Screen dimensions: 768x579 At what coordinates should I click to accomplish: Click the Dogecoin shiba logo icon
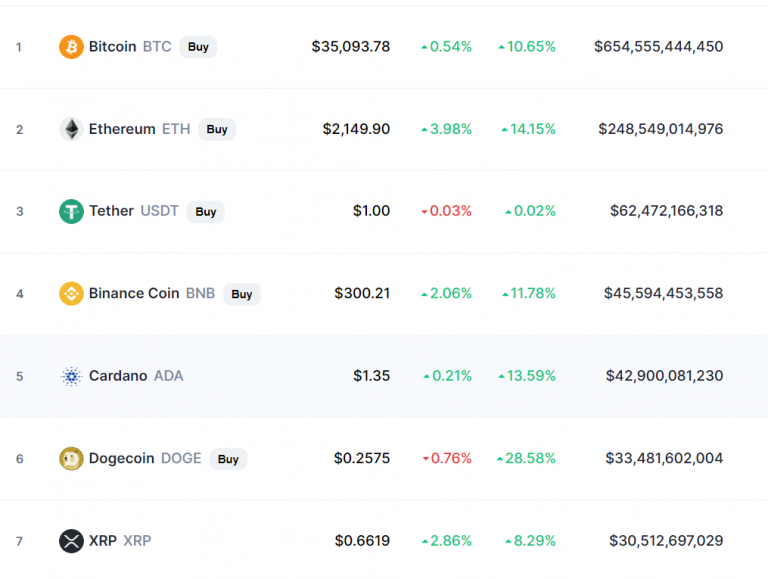(x=71, y=459)
